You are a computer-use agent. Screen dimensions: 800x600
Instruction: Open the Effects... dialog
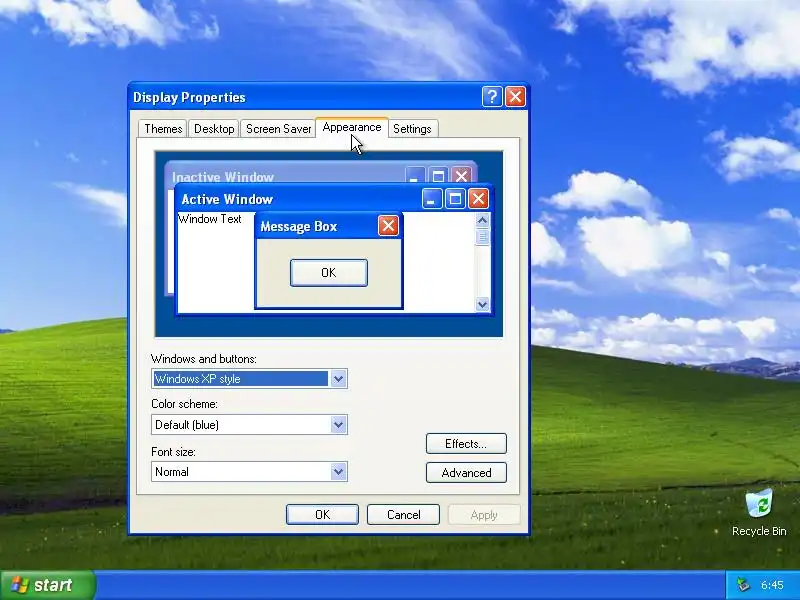point(466,443)
